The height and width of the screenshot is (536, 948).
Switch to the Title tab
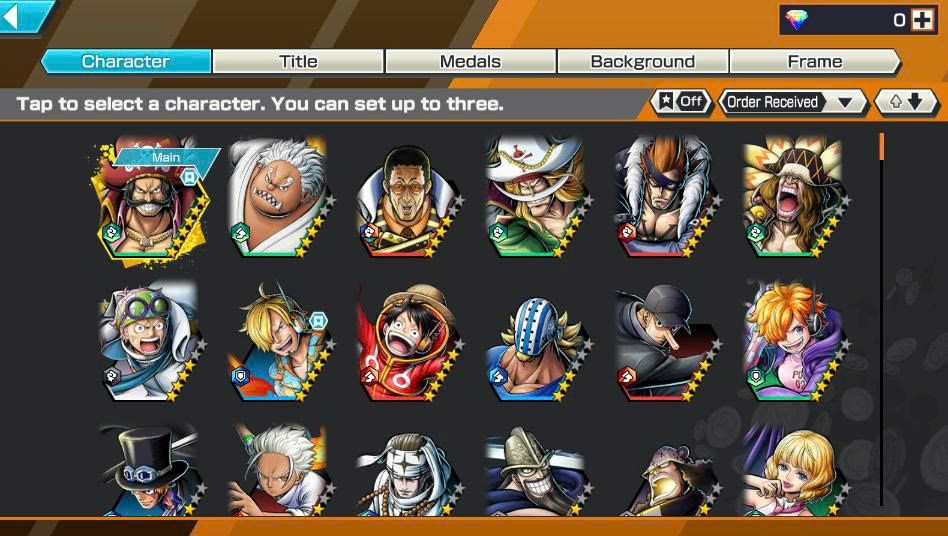298,62
